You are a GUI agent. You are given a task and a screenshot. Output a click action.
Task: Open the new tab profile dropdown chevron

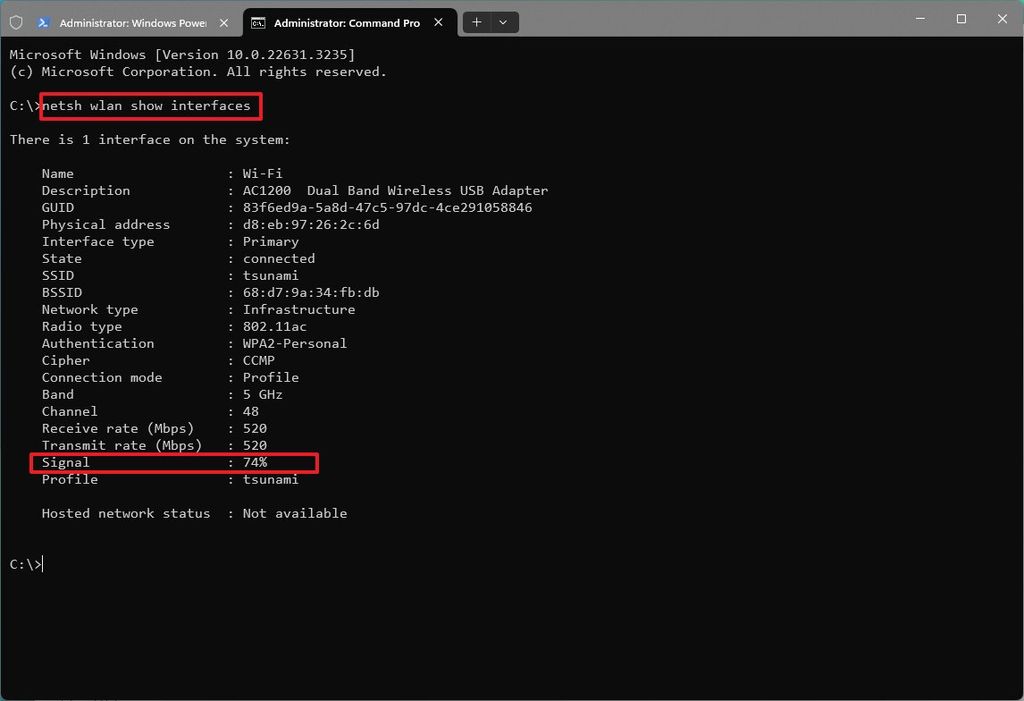coord(503,21)
